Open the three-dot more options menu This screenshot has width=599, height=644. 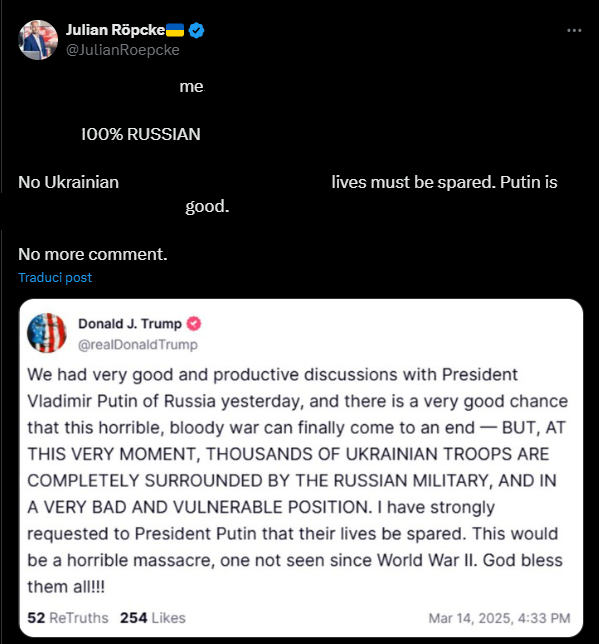(x=574, y=30)
